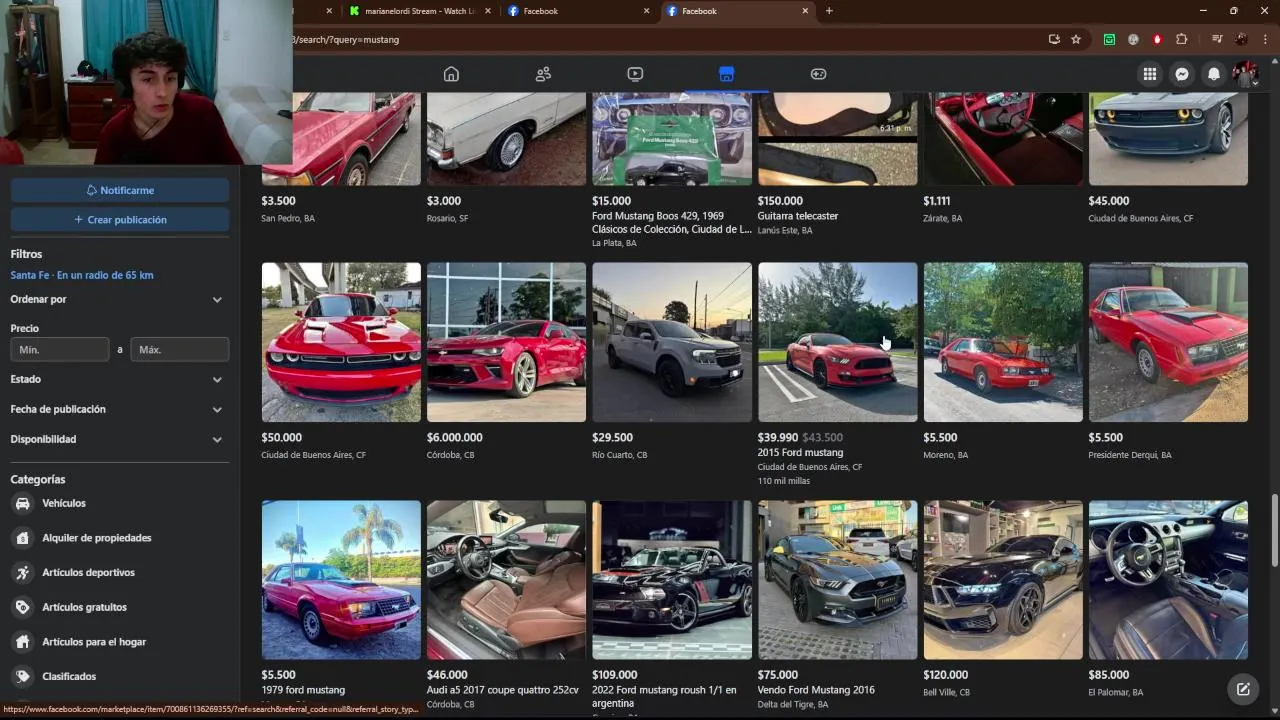The image size is (1280, 720).
Task: Click Ford Mustang Boos 429, 1969 title
Action: (672, 223)
